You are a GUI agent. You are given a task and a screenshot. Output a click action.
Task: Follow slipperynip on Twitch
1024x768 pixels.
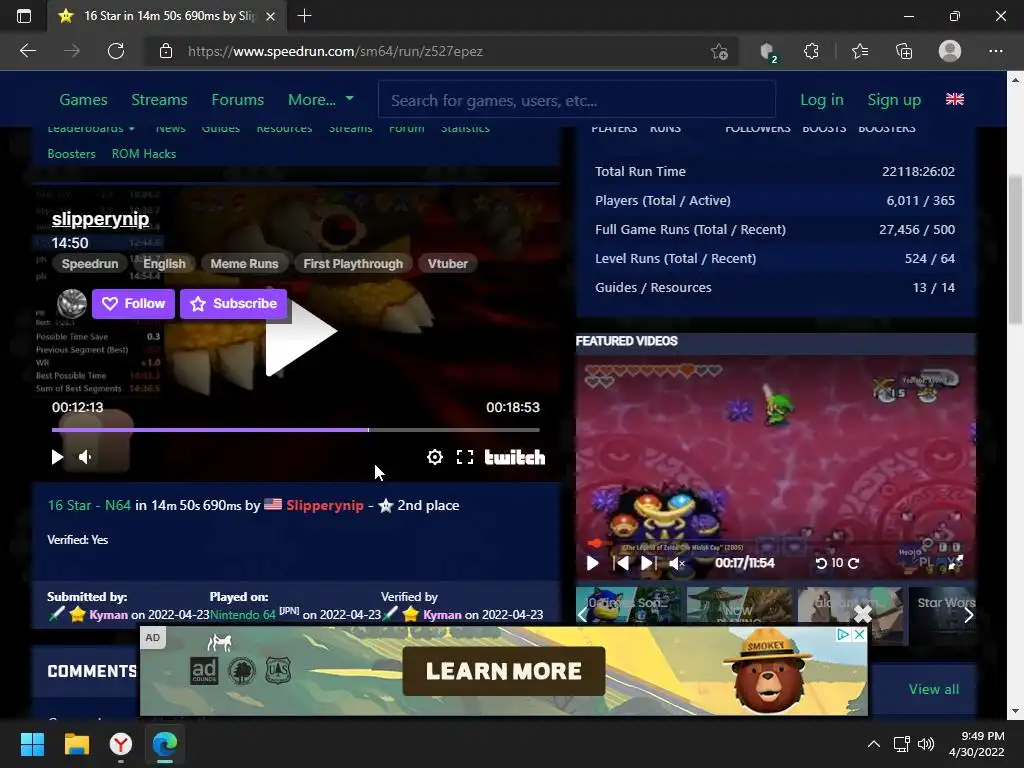coord(133,304)
